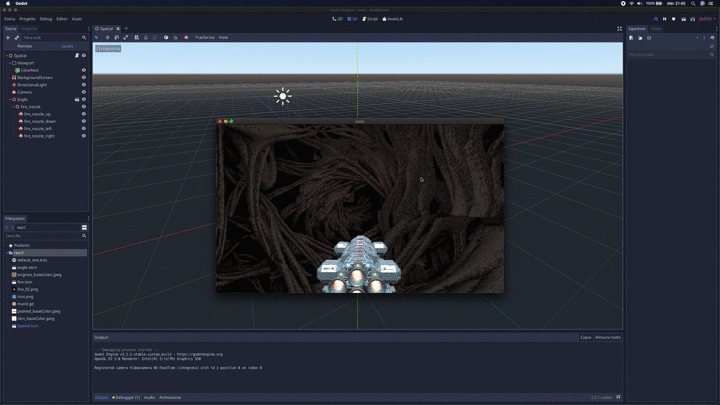The image size is (720, 405).
Task: Collapse the res:// folder
Action: [x=6, y=253]
